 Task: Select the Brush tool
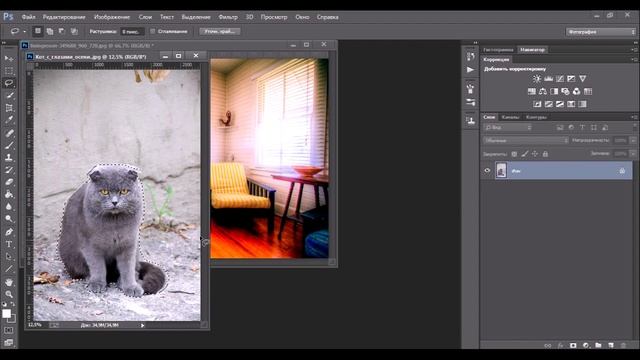(9, 145)
